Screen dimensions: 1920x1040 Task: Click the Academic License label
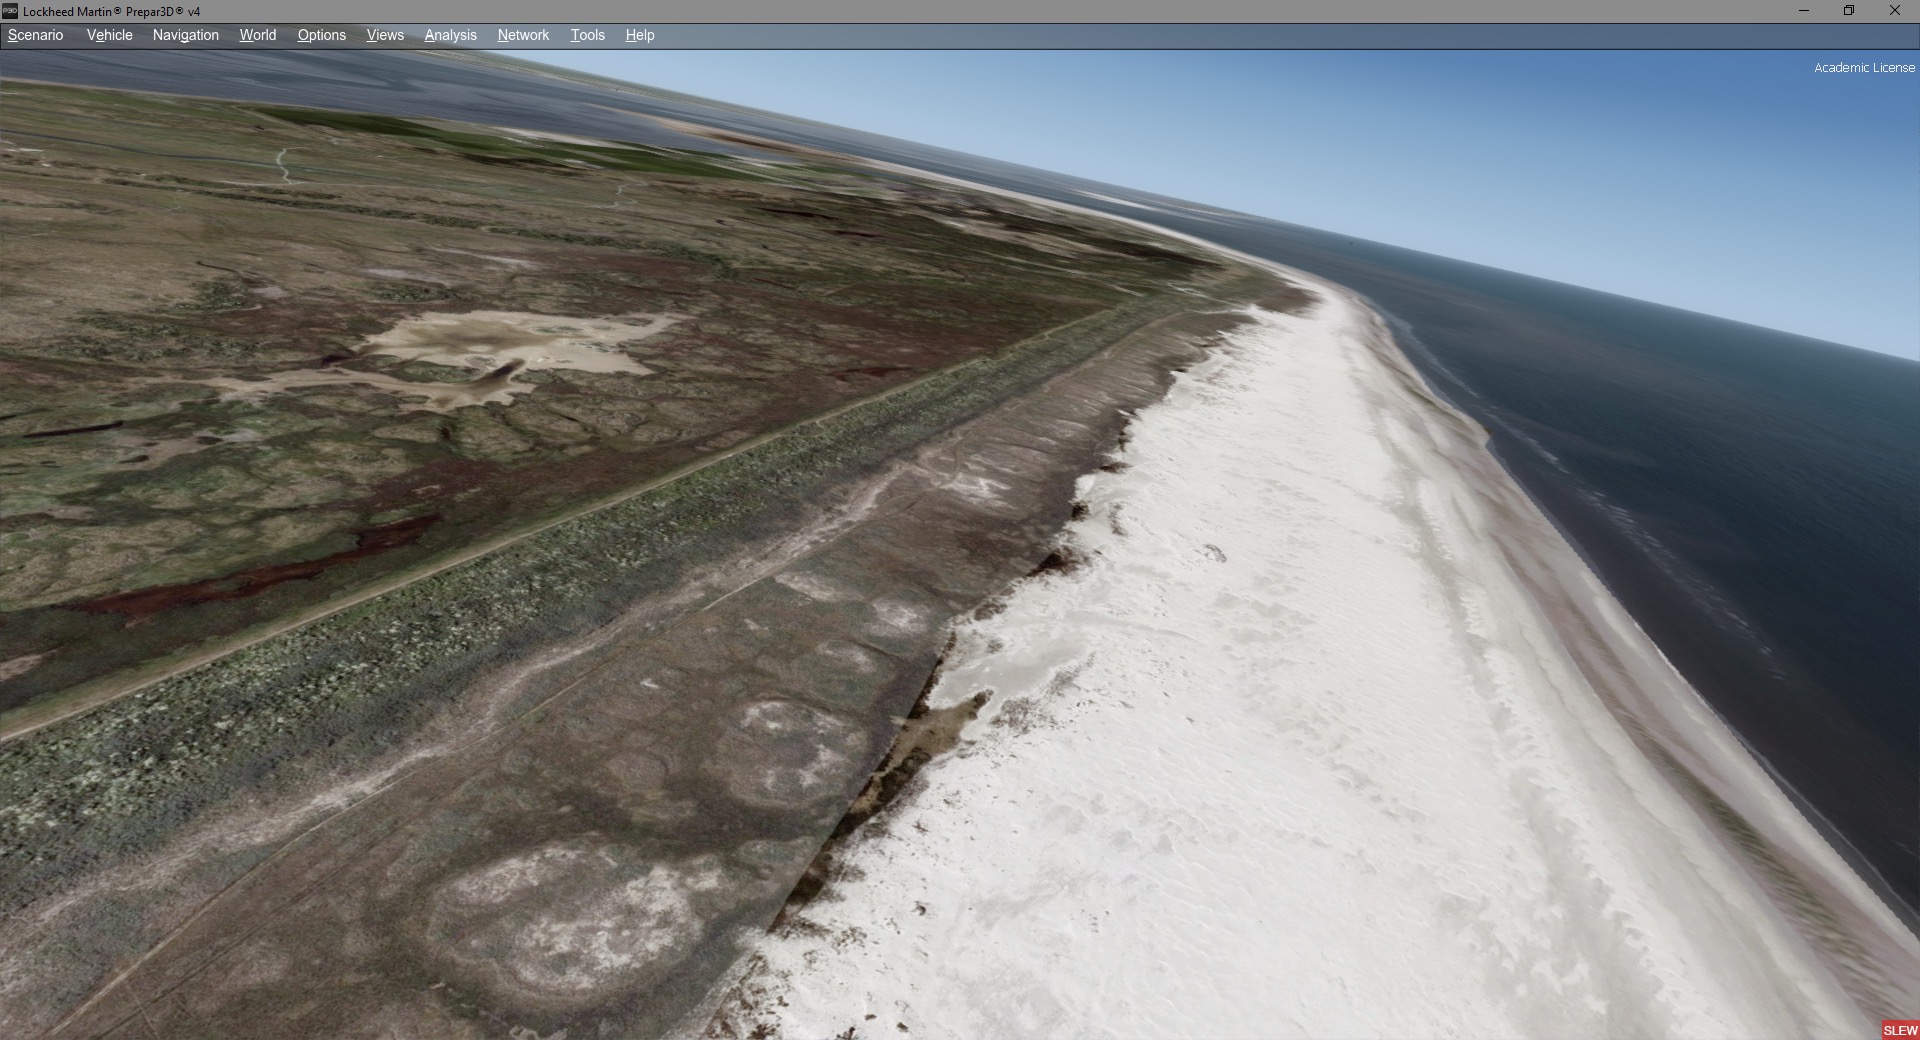coord(1864,68)
